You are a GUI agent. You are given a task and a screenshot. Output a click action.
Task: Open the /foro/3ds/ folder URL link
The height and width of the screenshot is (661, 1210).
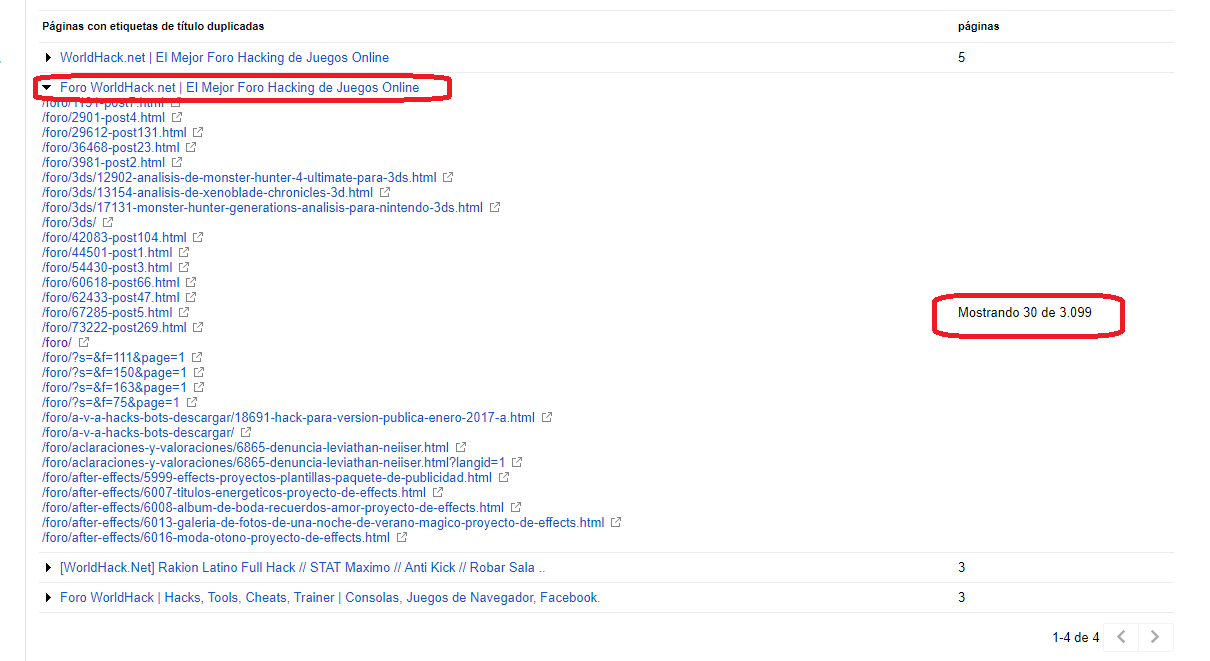click(69, 222)
